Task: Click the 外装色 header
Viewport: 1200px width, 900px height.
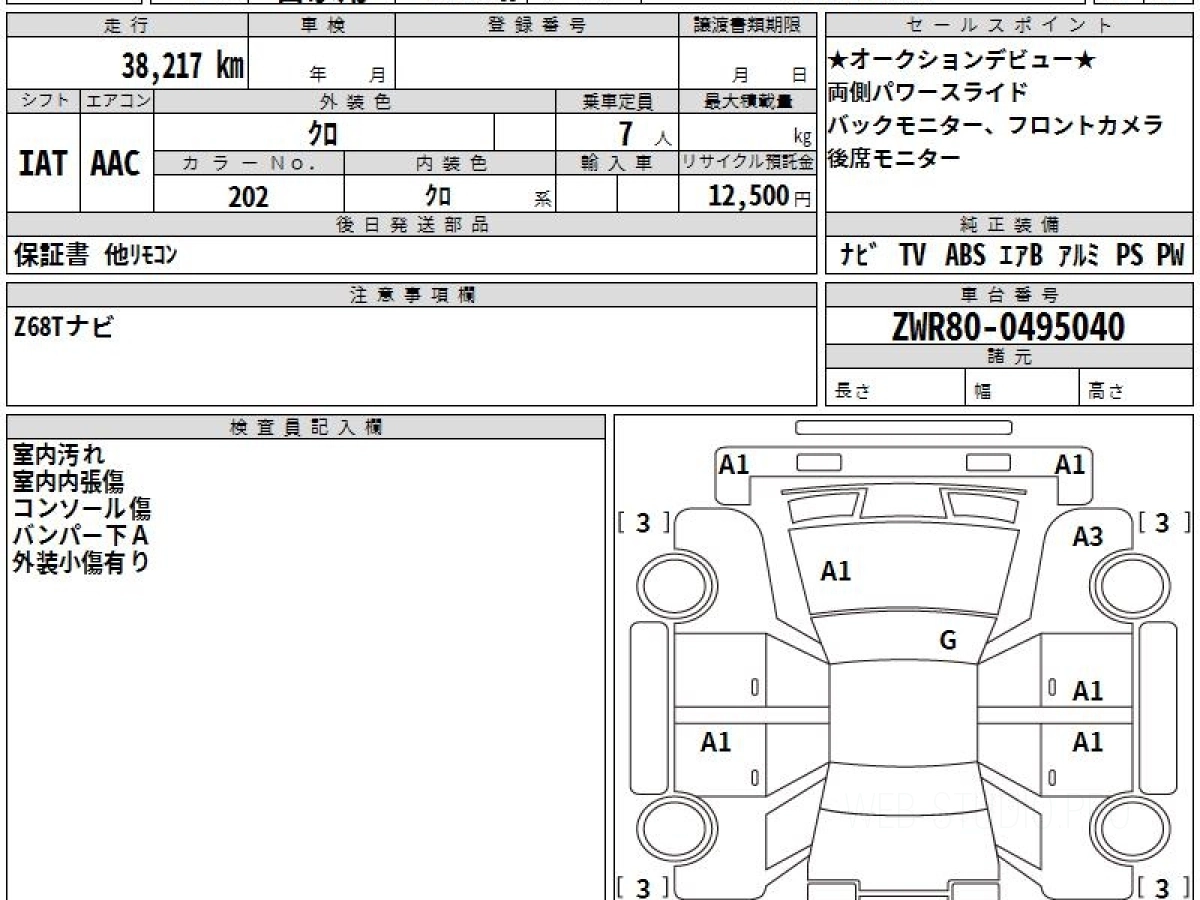Action: (355, 101)
